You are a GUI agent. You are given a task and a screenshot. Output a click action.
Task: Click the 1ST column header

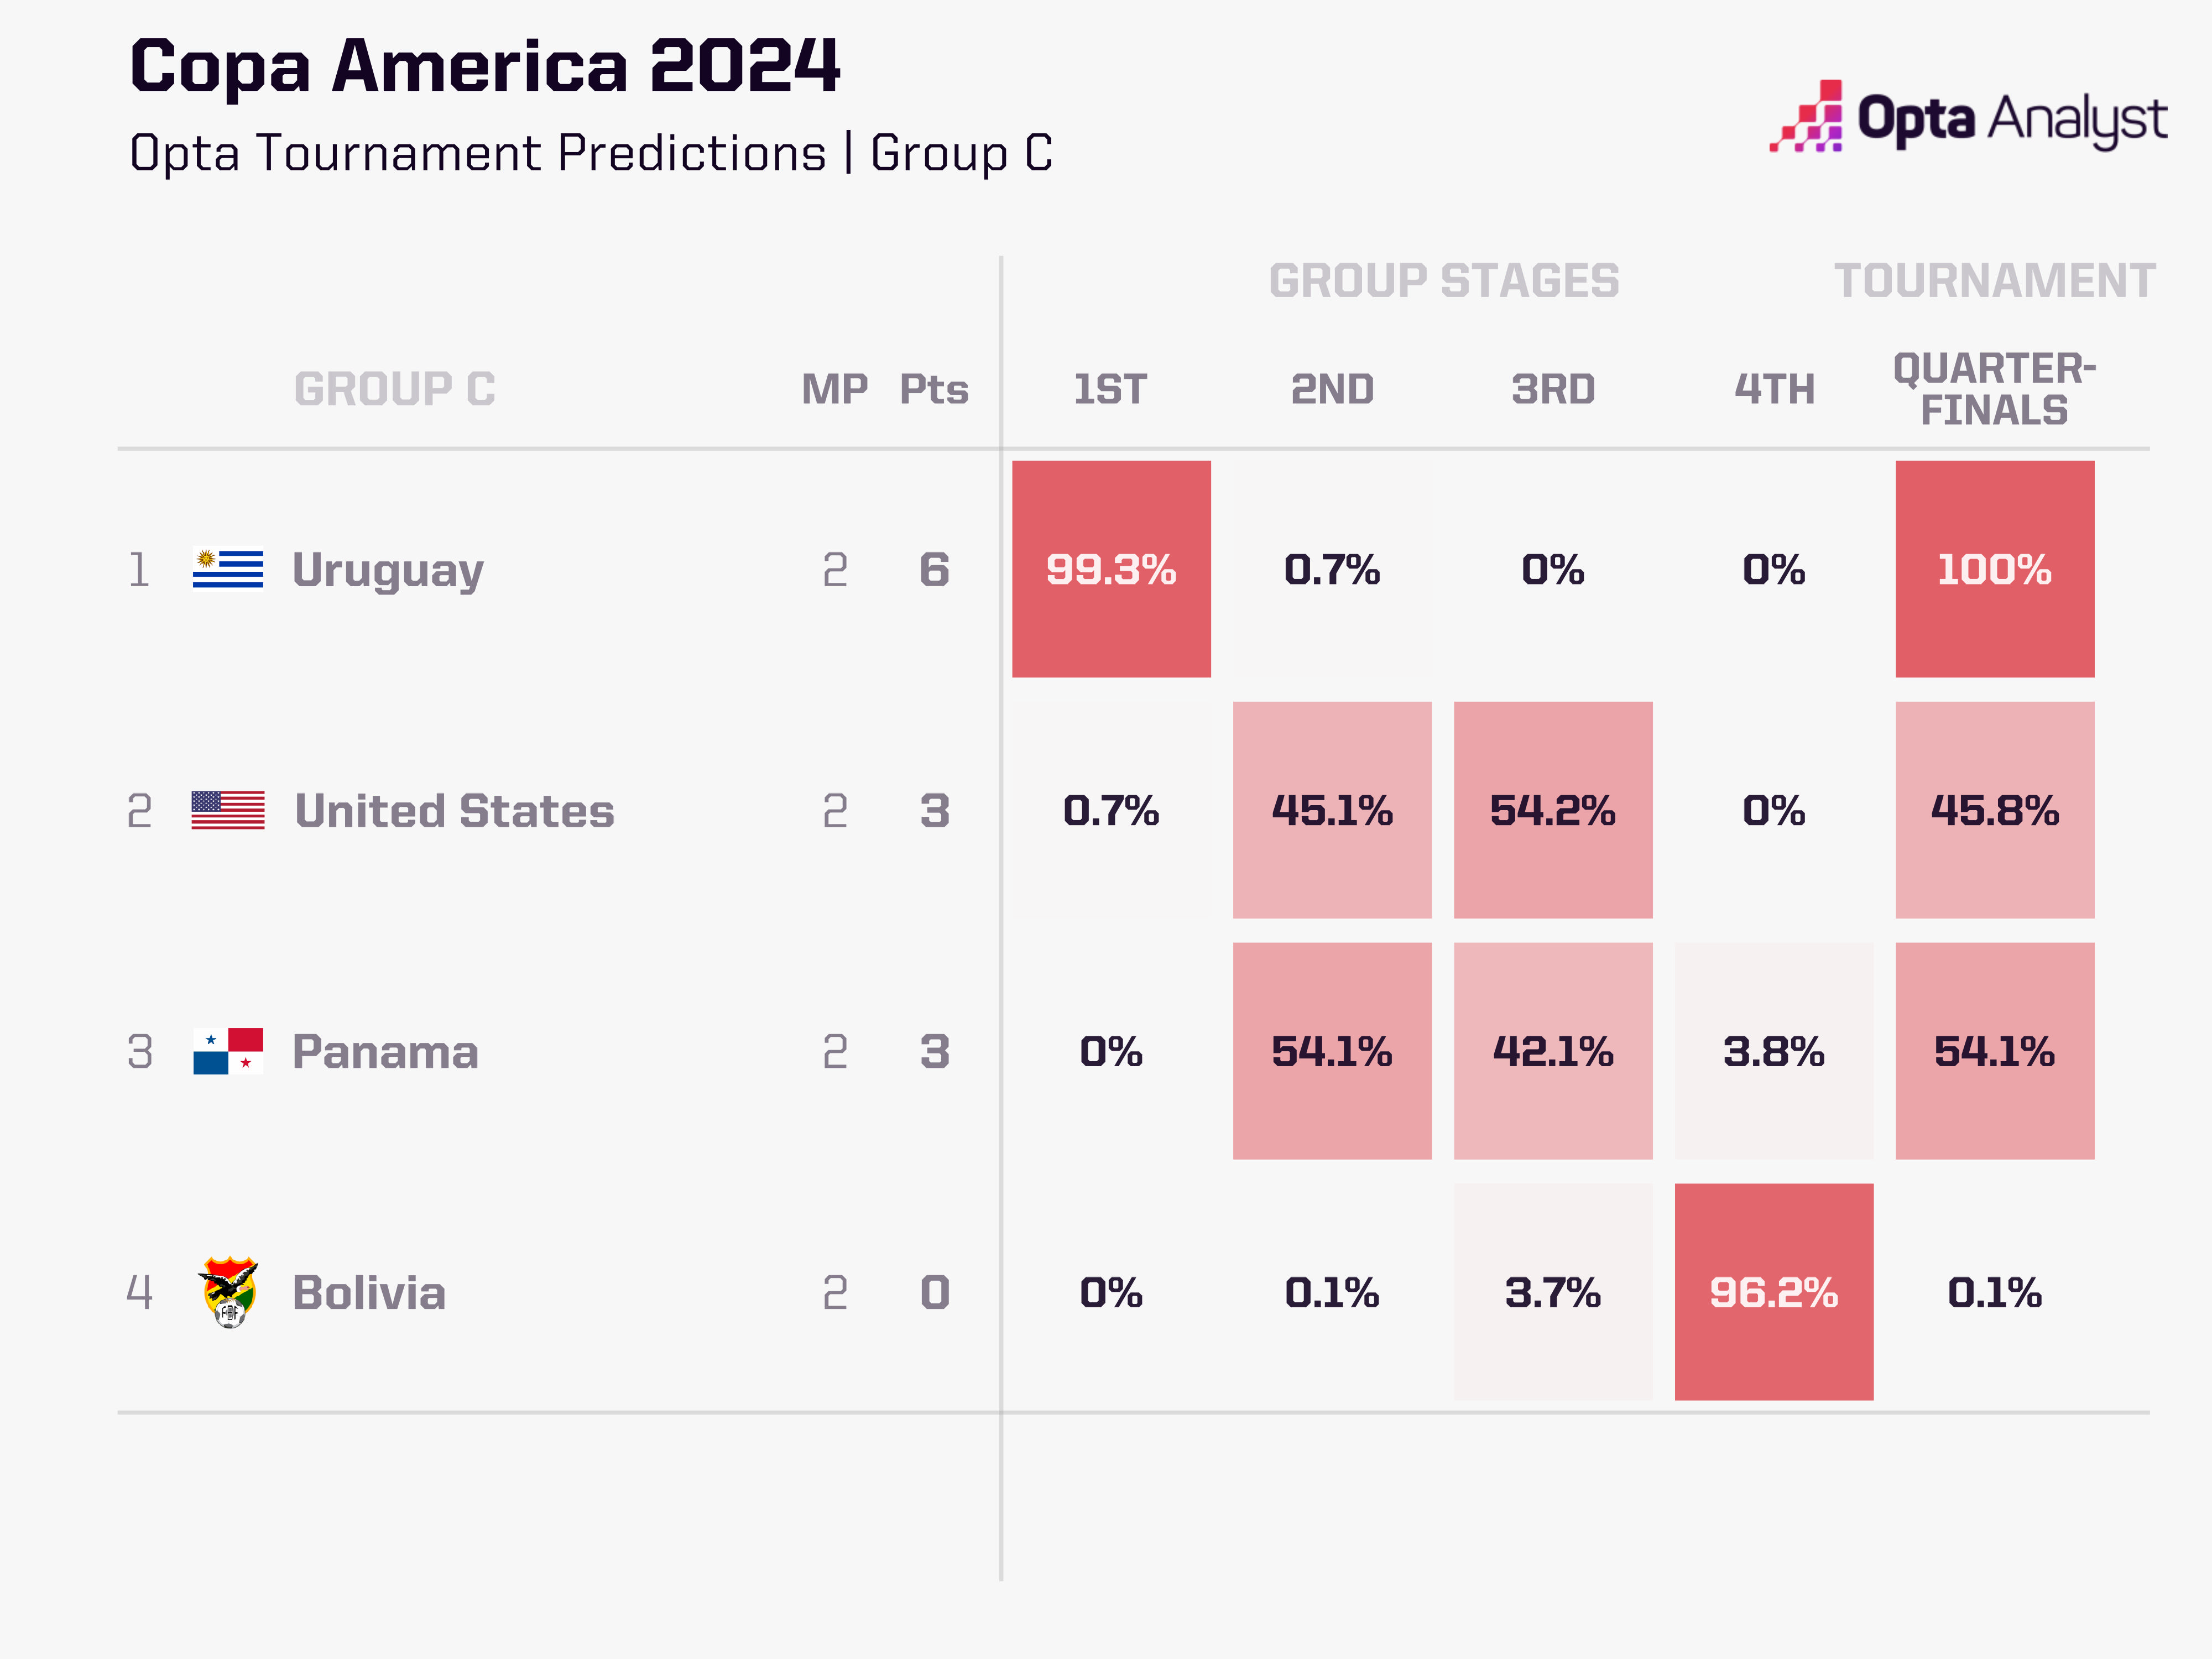click(x=1110, y=389)
